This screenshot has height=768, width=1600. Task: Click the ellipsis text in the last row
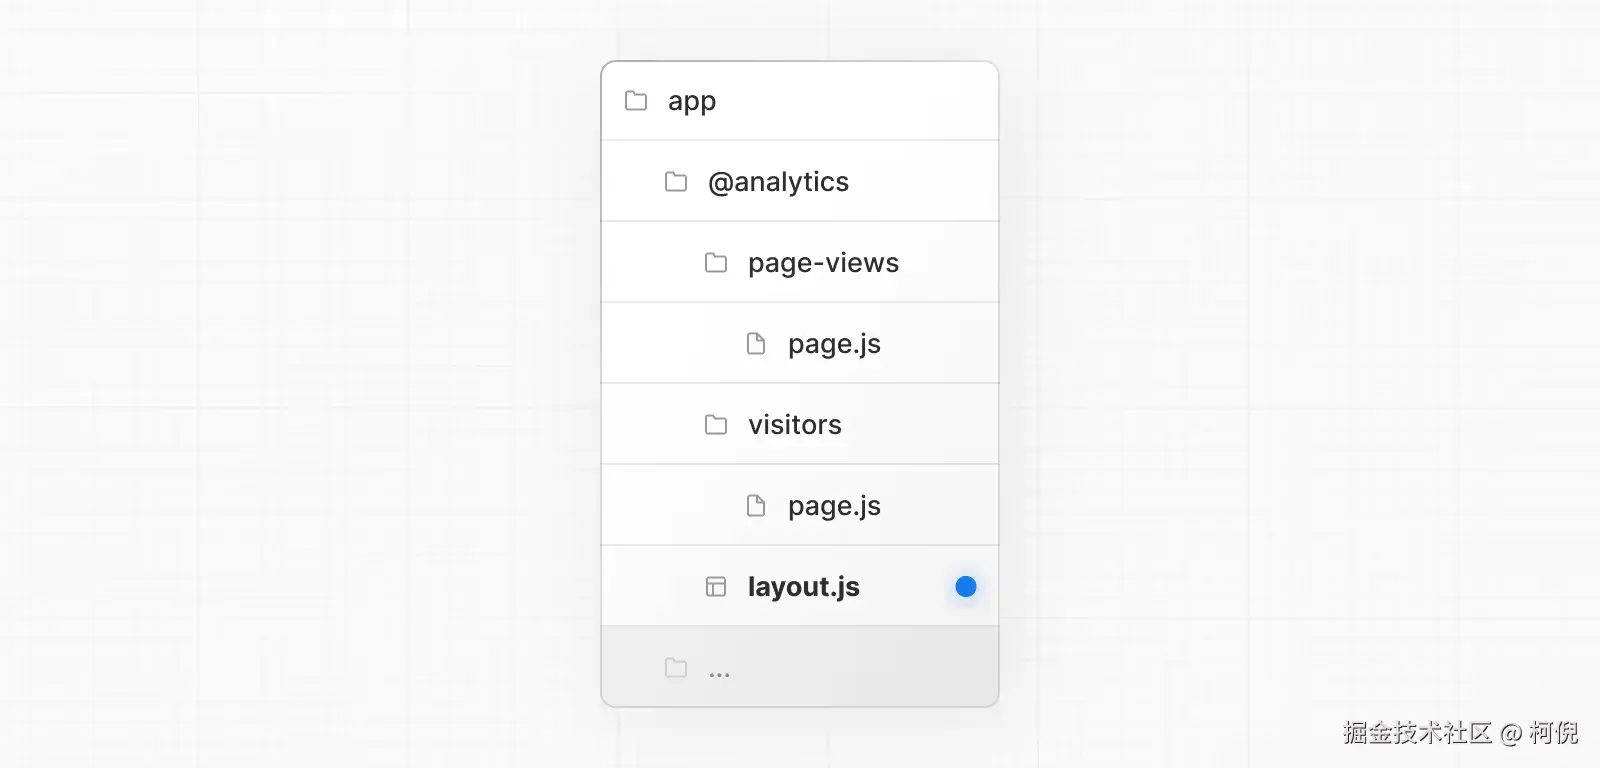pos(719,674)
